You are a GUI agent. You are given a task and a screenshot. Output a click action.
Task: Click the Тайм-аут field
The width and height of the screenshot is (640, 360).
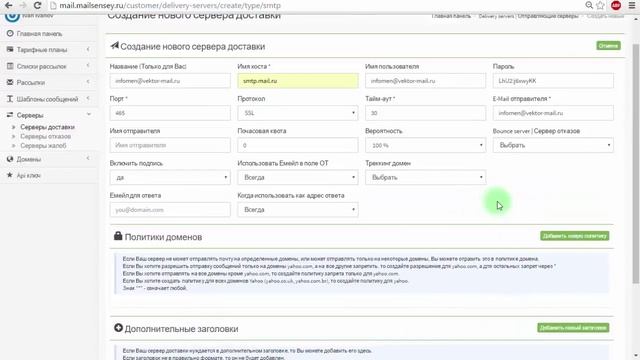[425, 113]
